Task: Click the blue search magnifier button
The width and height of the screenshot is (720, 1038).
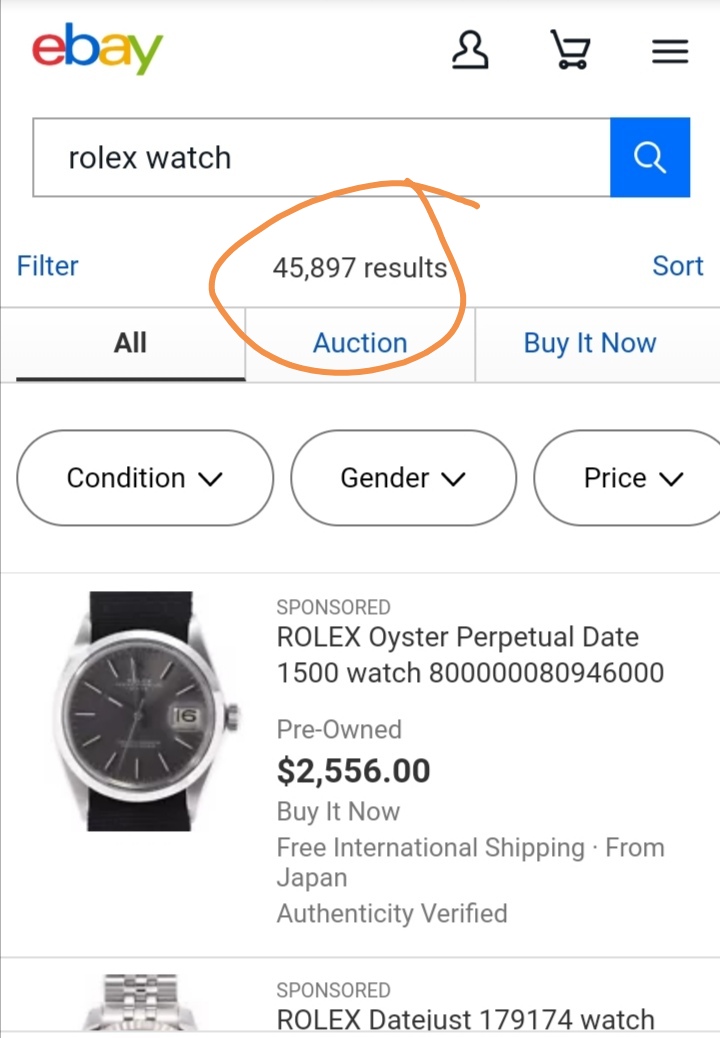Action: tap(650, 158)
